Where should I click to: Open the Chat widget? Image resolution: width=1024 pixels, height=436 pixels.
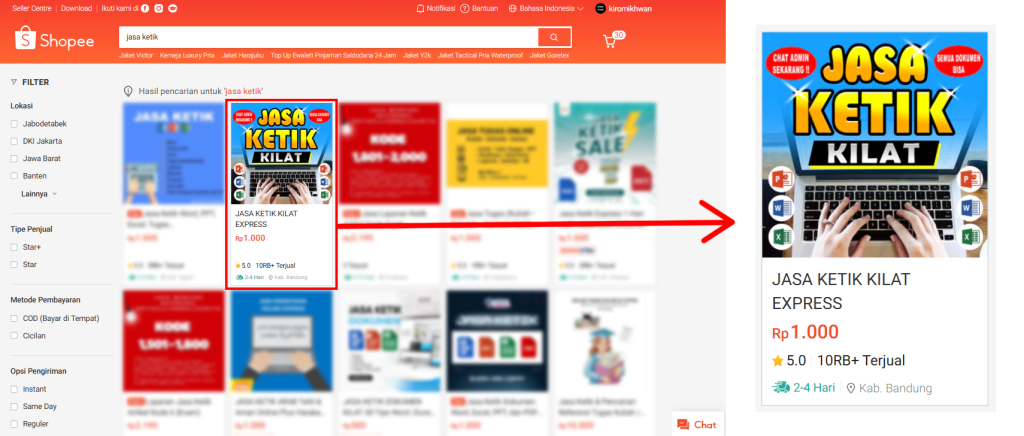697,424
